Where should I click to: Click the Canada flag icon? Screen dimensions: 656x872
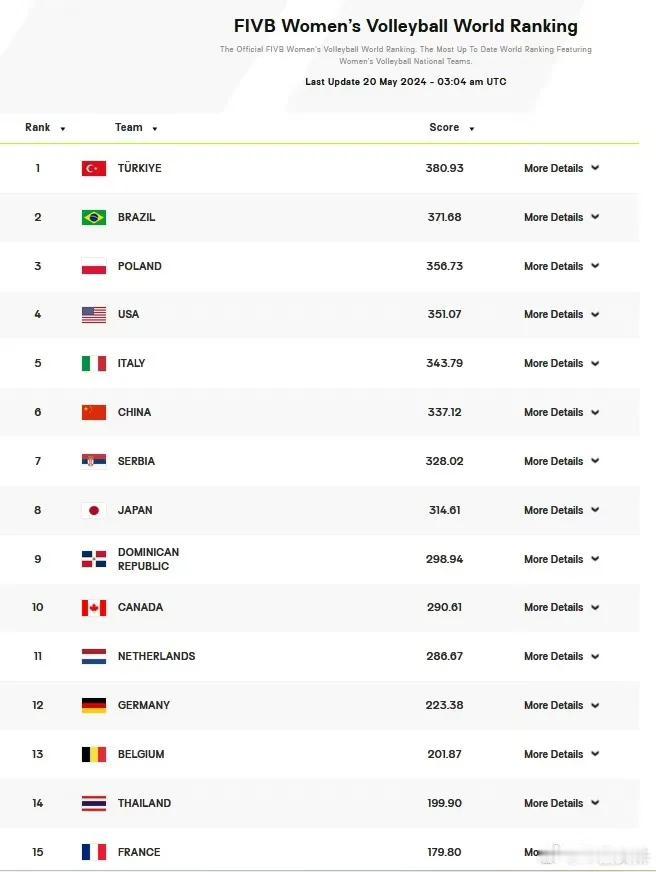(93, 607)
